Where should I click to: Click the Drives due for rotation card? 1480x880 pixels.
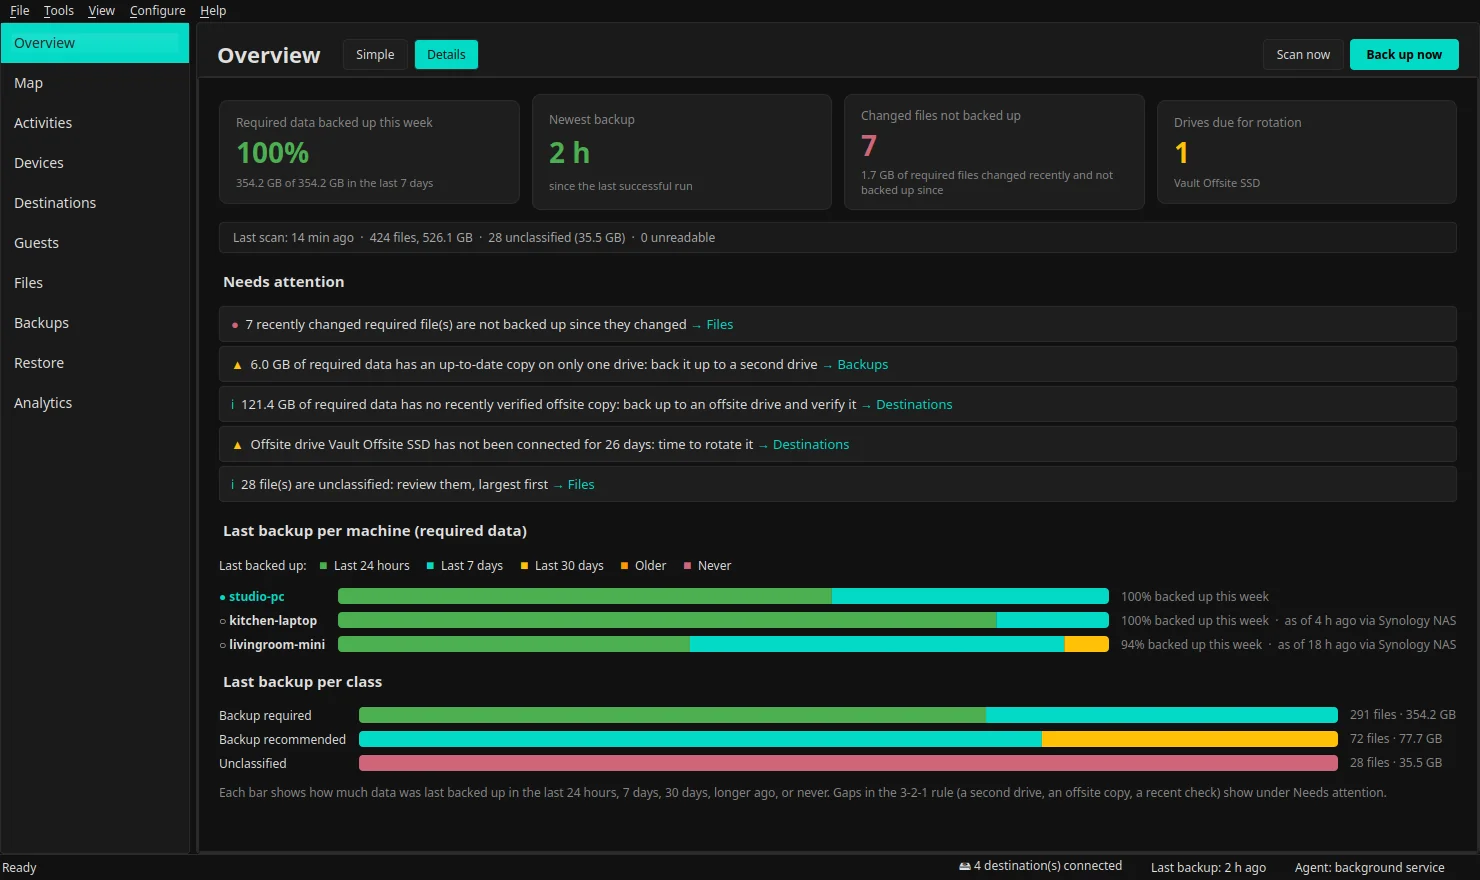(1307, 152)
